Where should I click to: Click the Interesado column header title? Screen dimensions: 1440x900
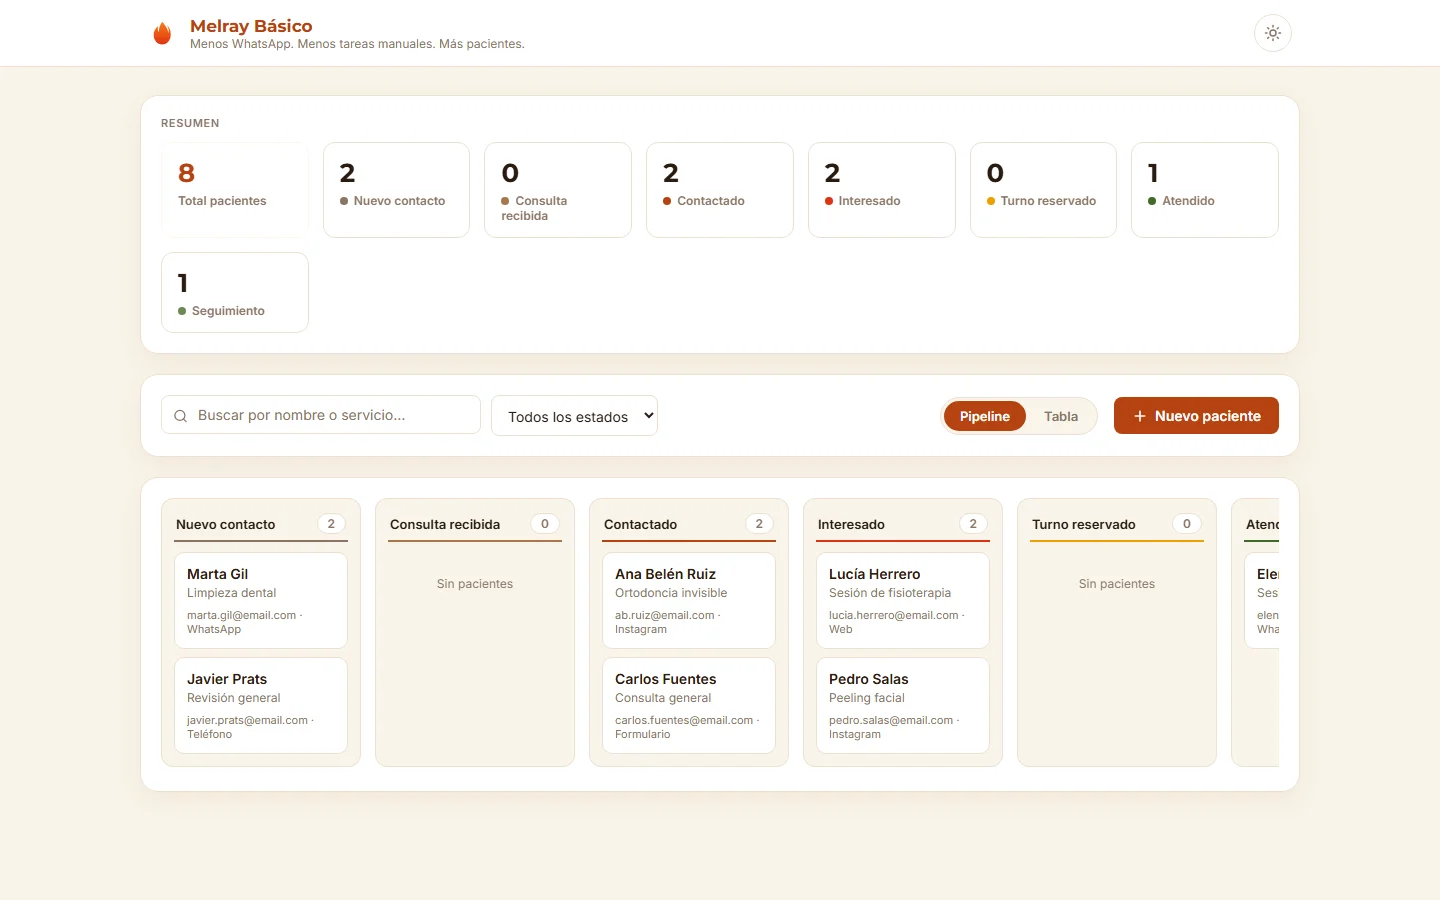click(851, 524)
